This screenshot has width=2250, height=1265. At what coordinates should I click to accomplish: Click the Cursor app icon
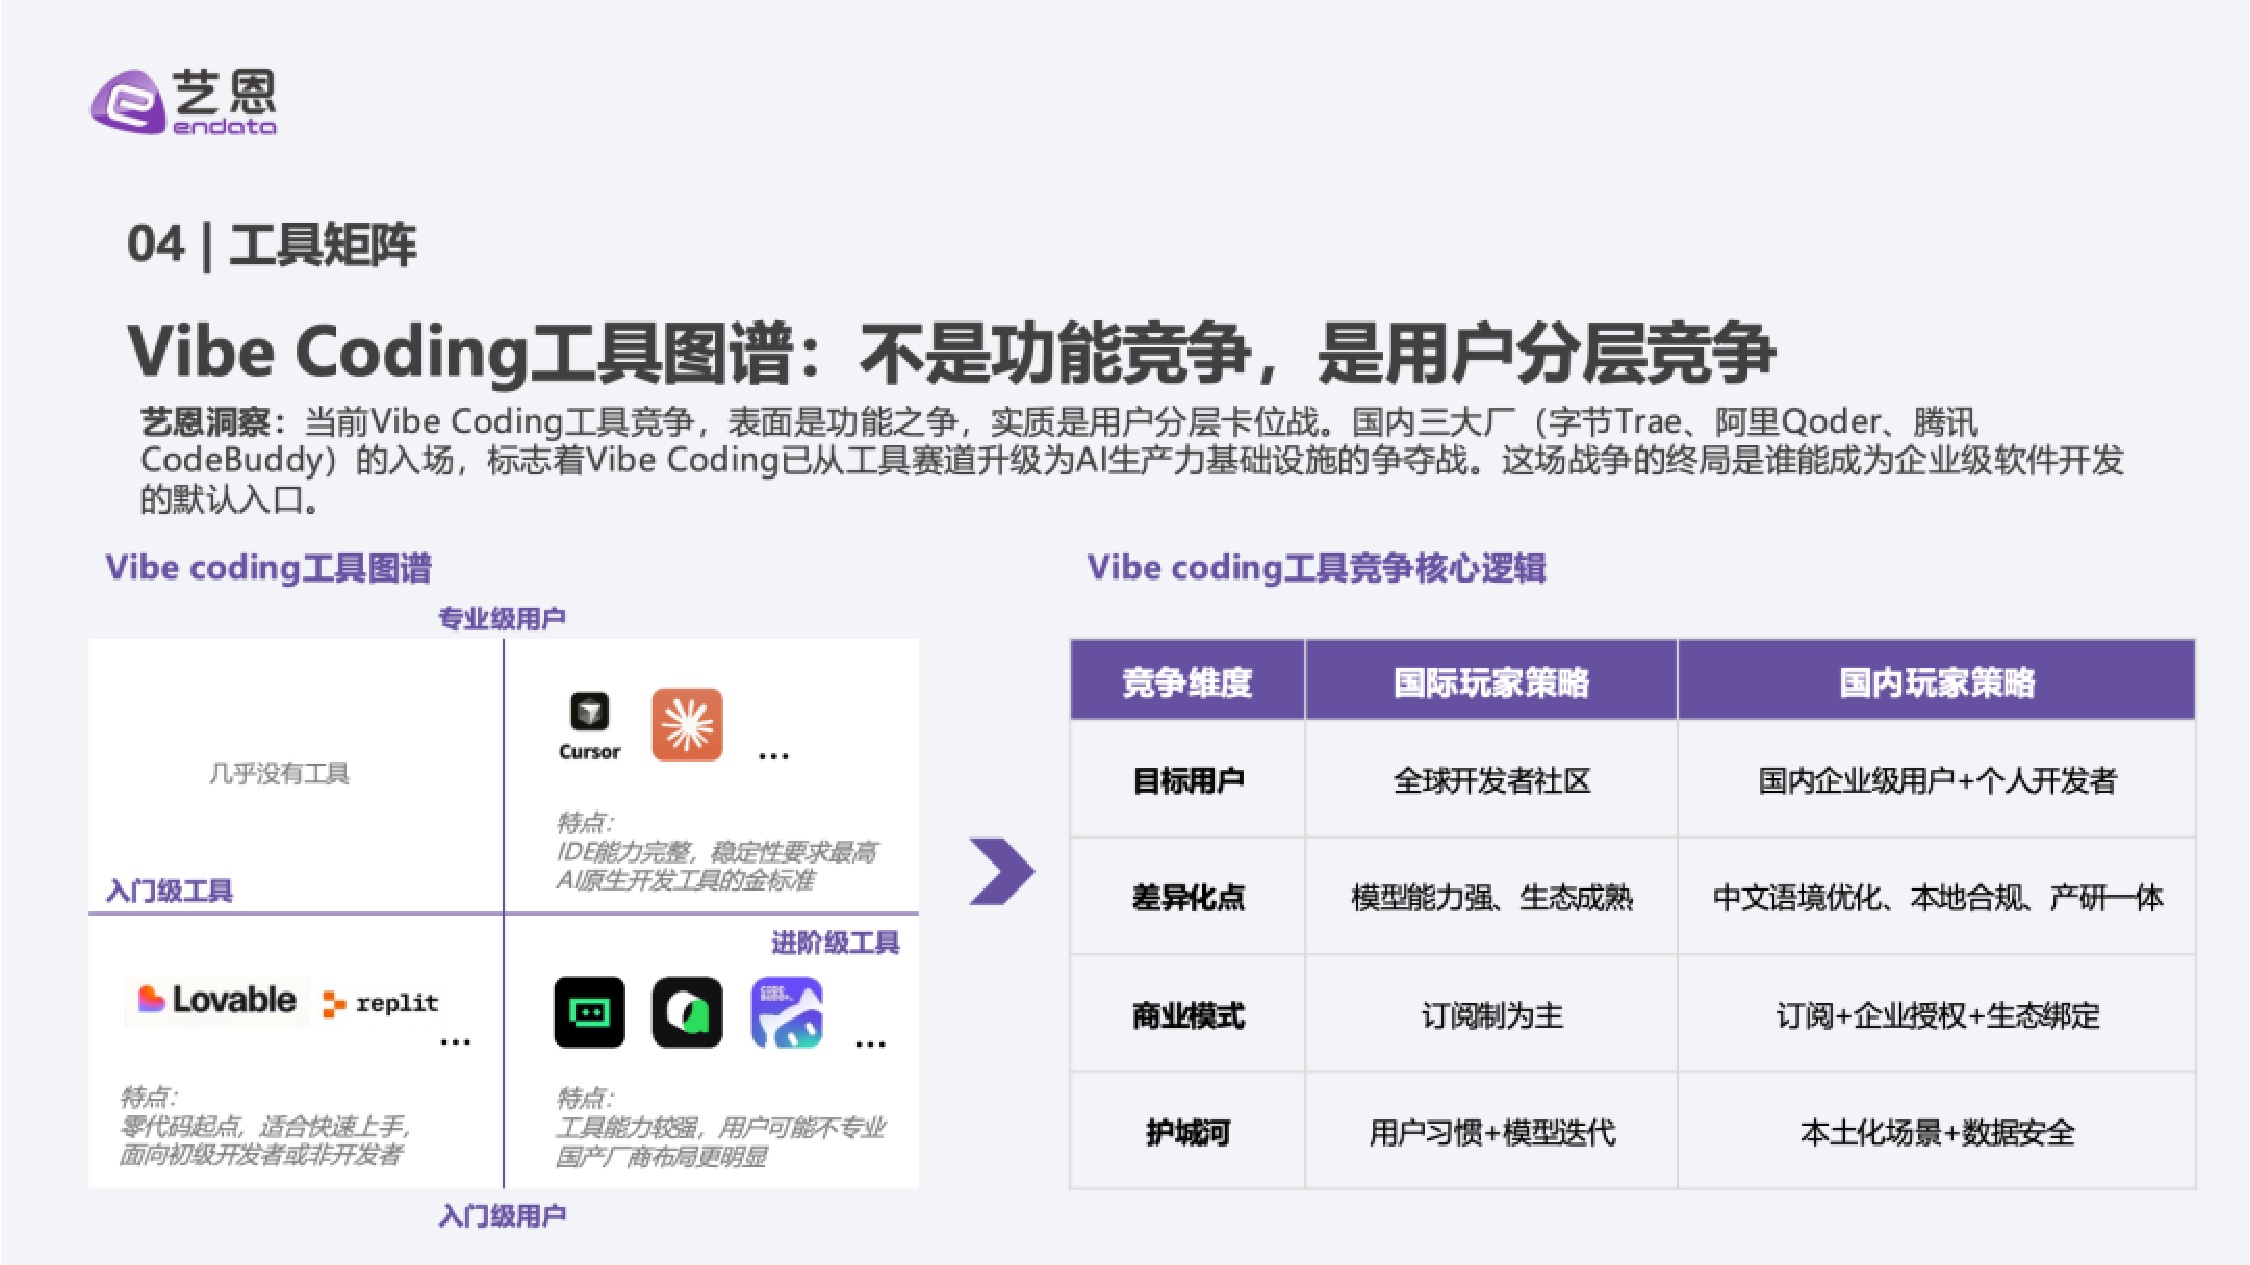pos(589,713)
